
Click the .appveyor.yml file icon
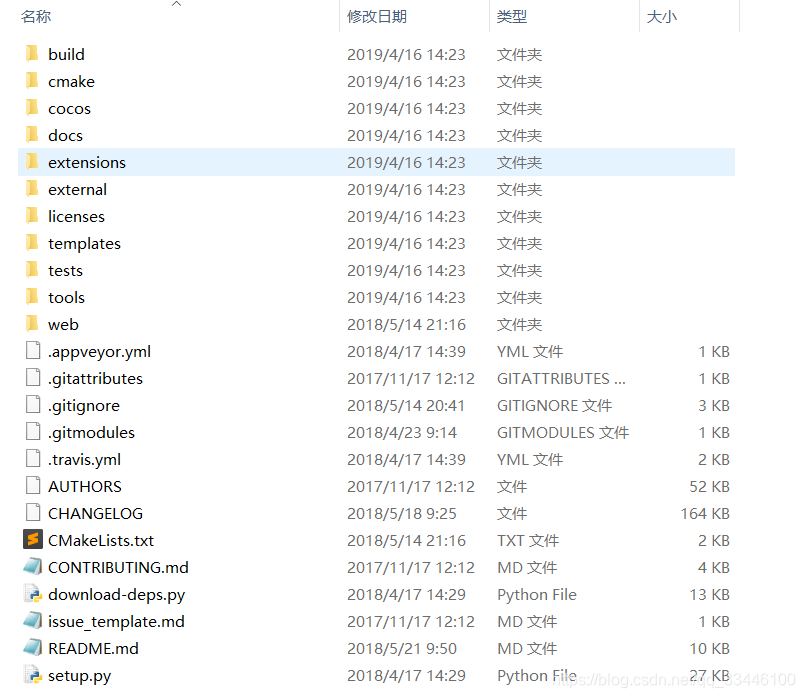pos(33,351)
